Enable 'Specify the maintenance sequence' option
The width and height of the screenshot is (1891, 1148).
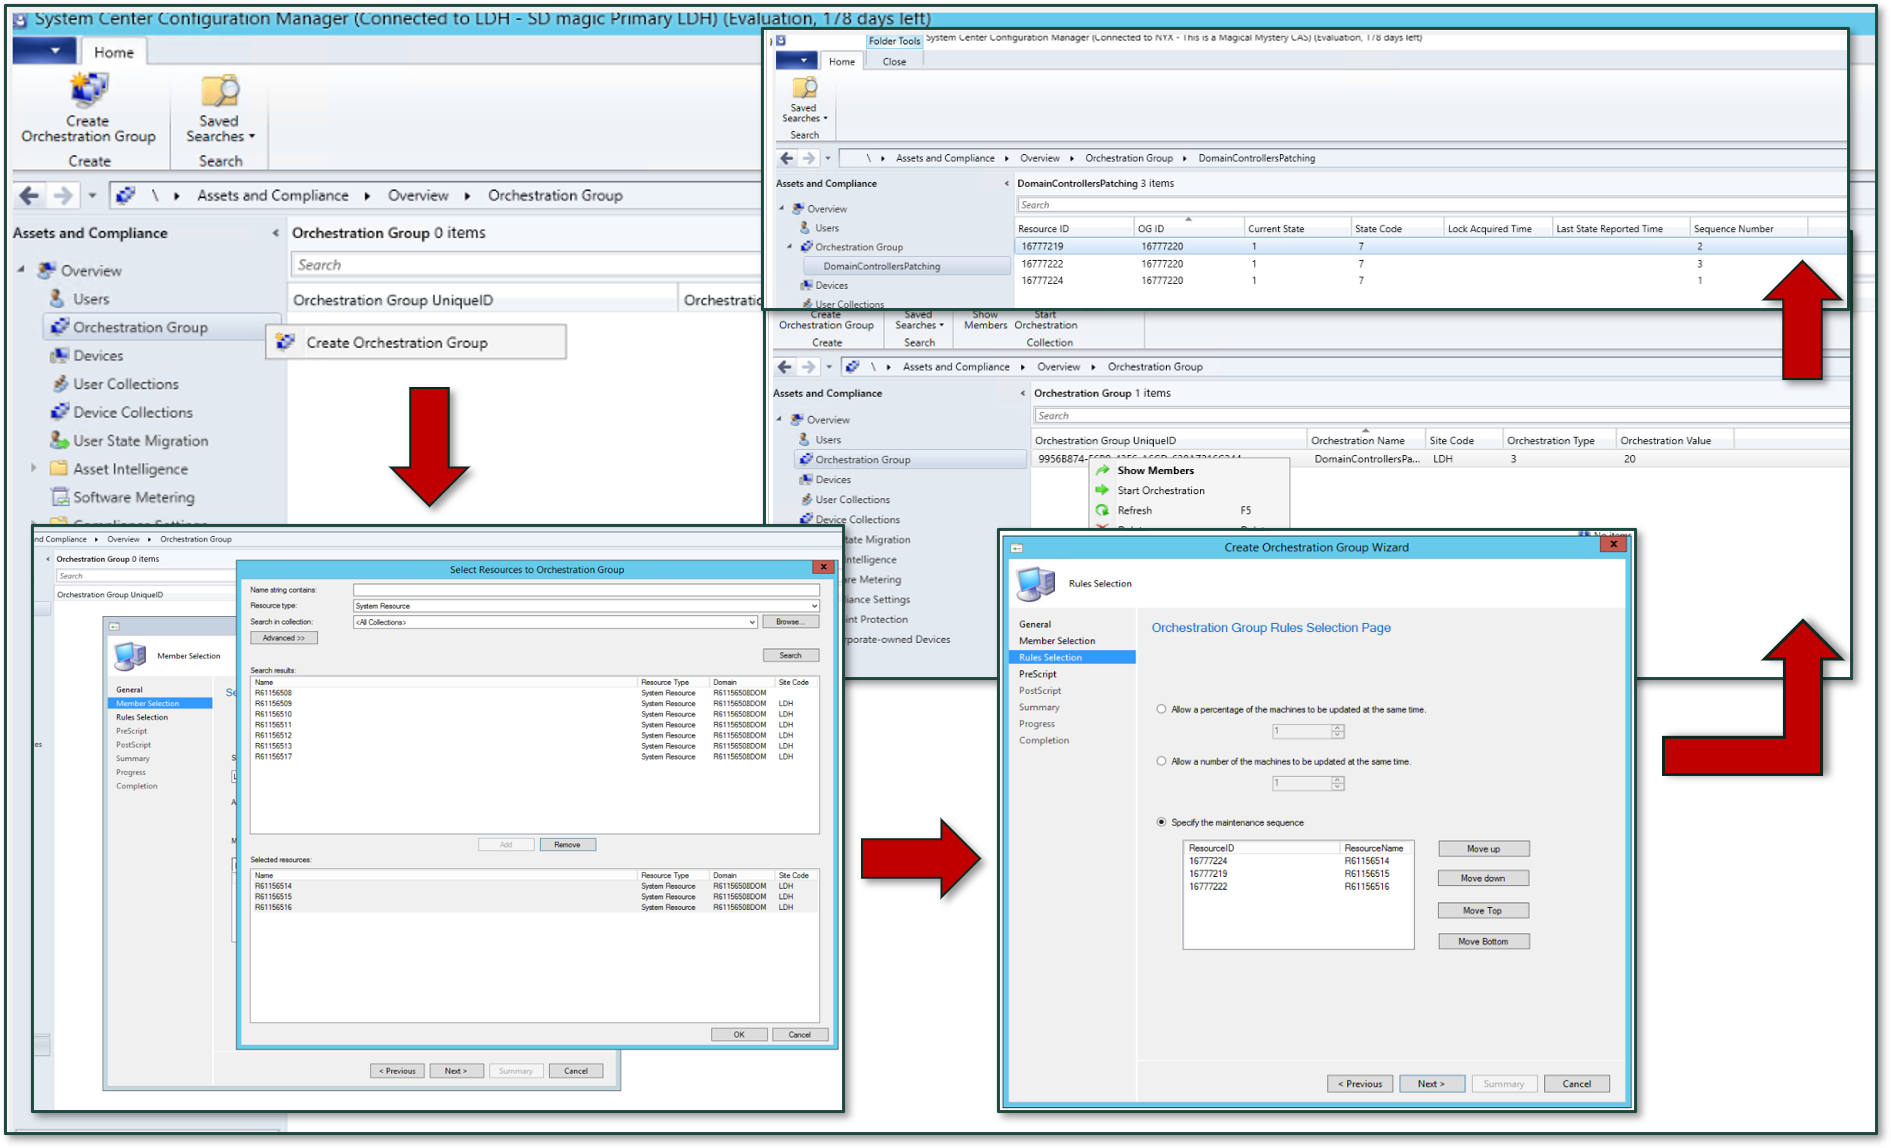point(1160,822)
